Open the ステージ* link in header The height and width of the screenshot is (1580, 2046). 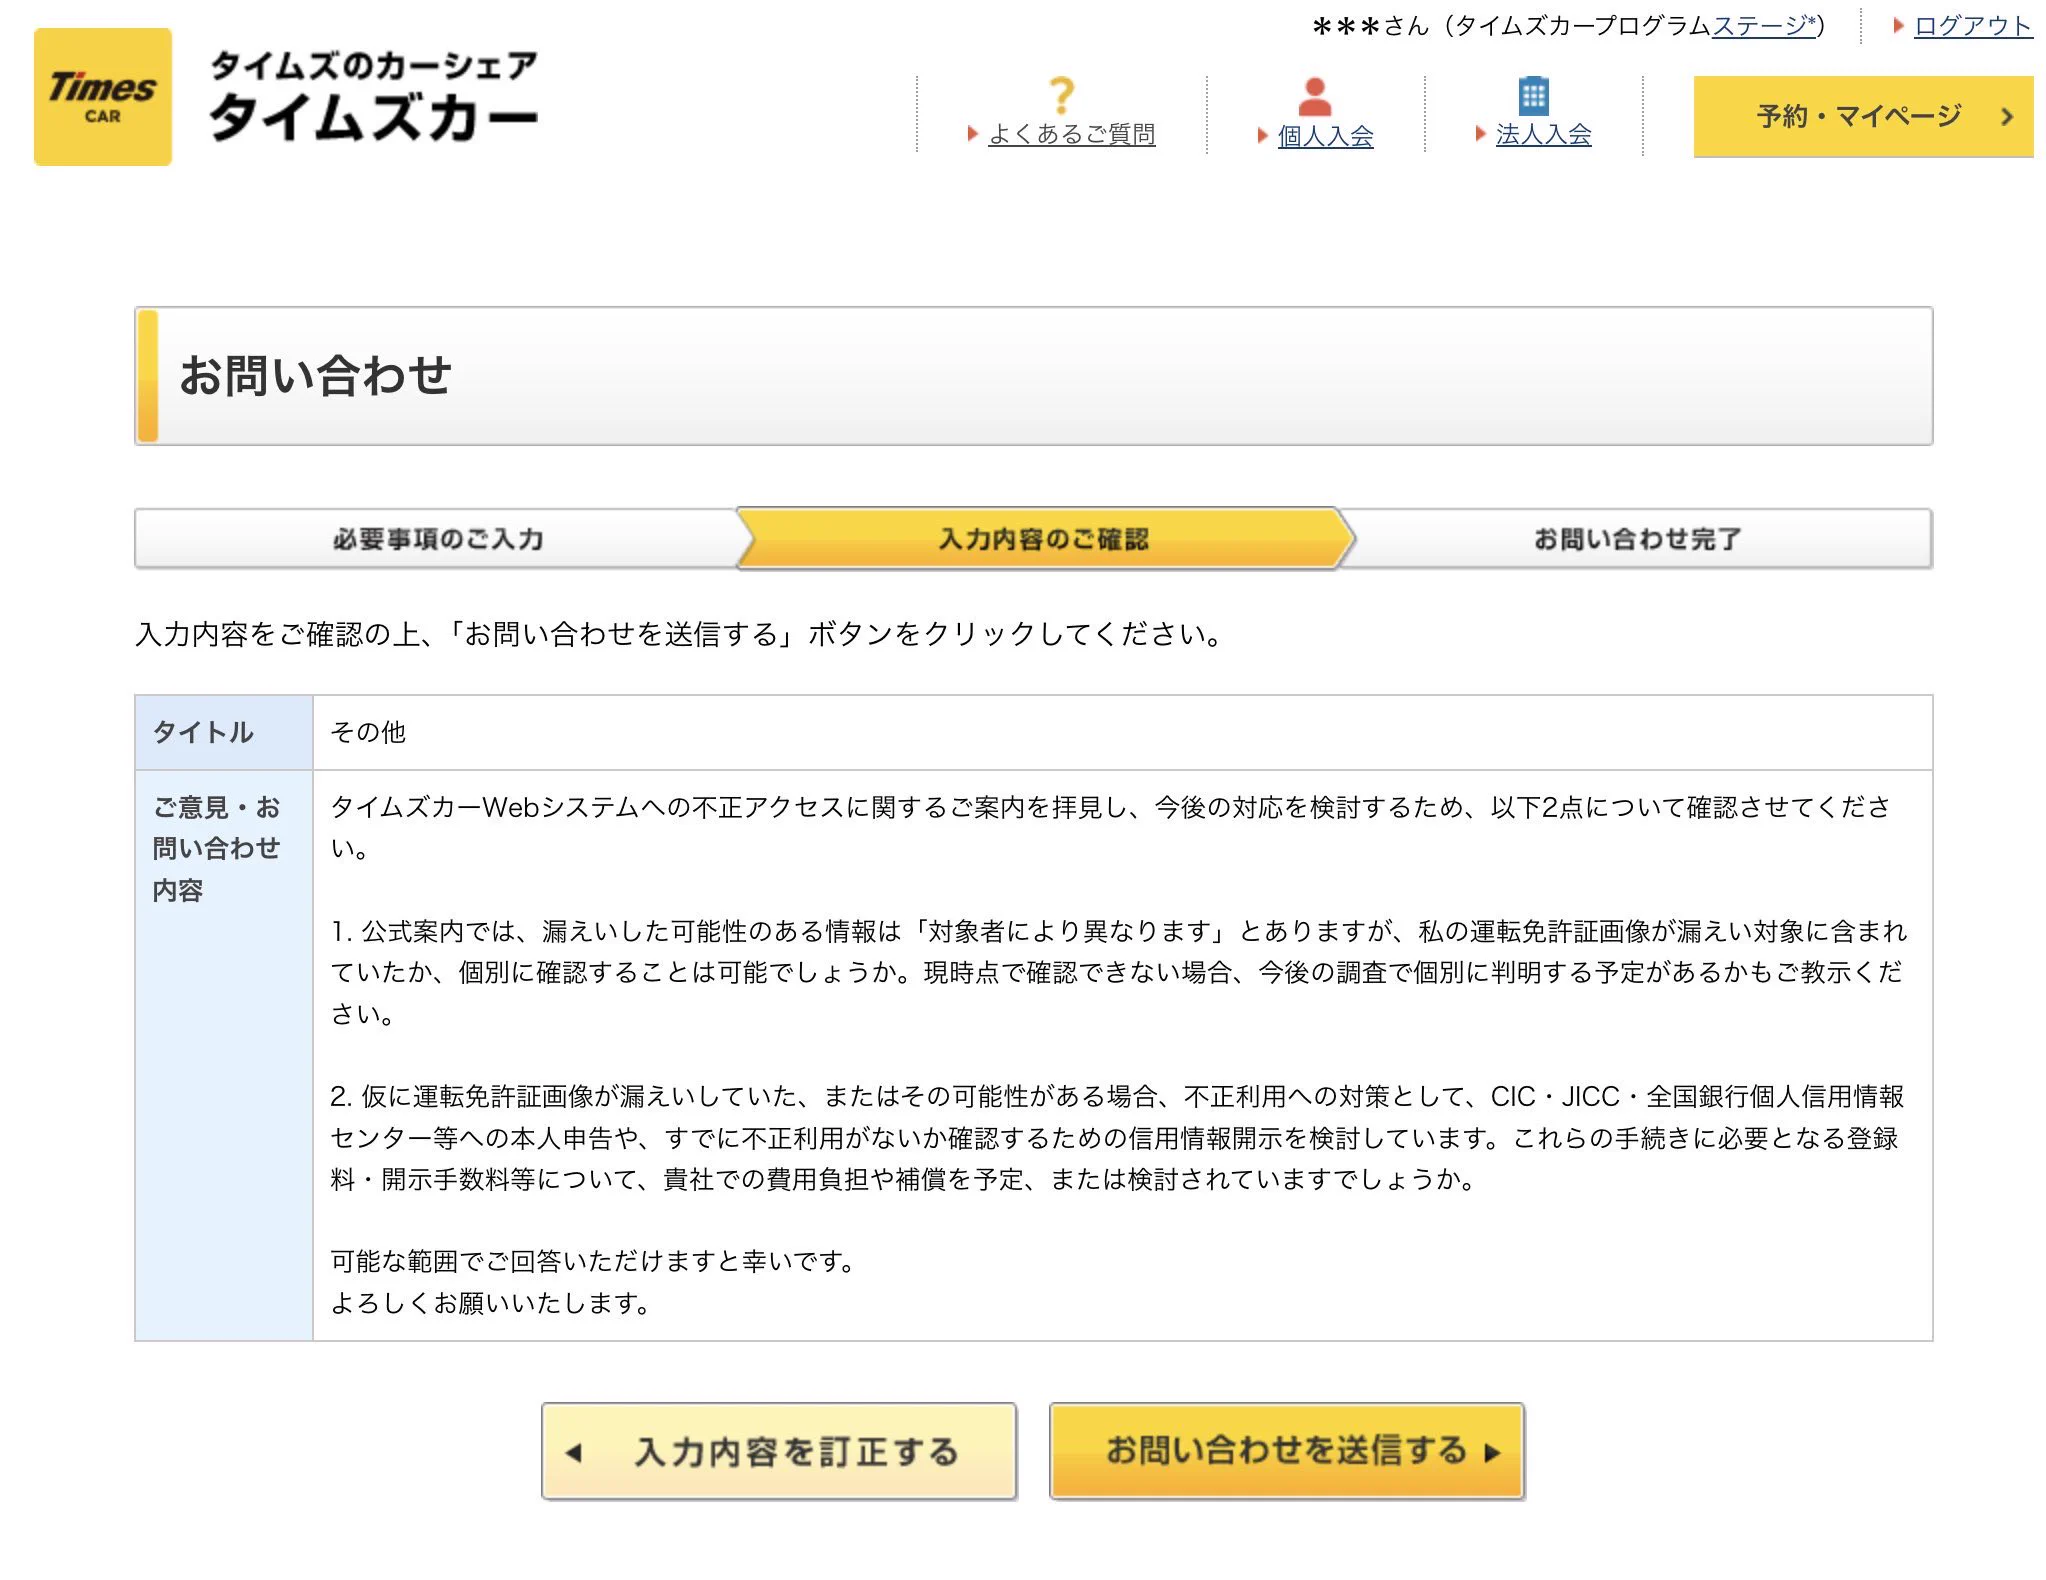tap(1764, 26)
